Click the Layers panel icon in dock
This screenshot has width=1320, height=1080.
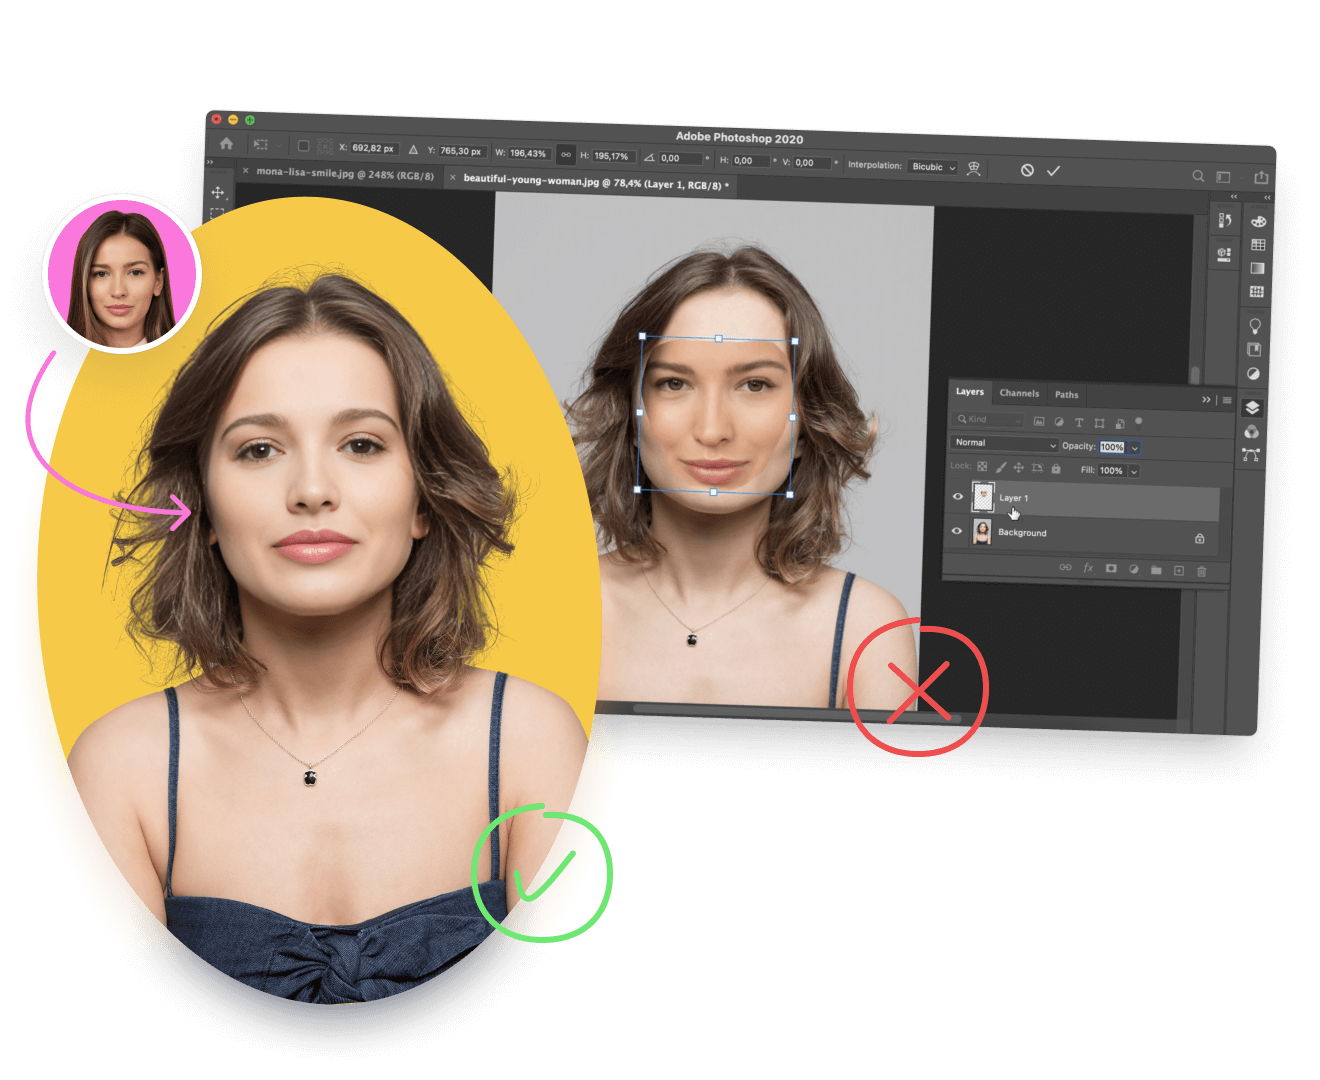point(1252,408)
